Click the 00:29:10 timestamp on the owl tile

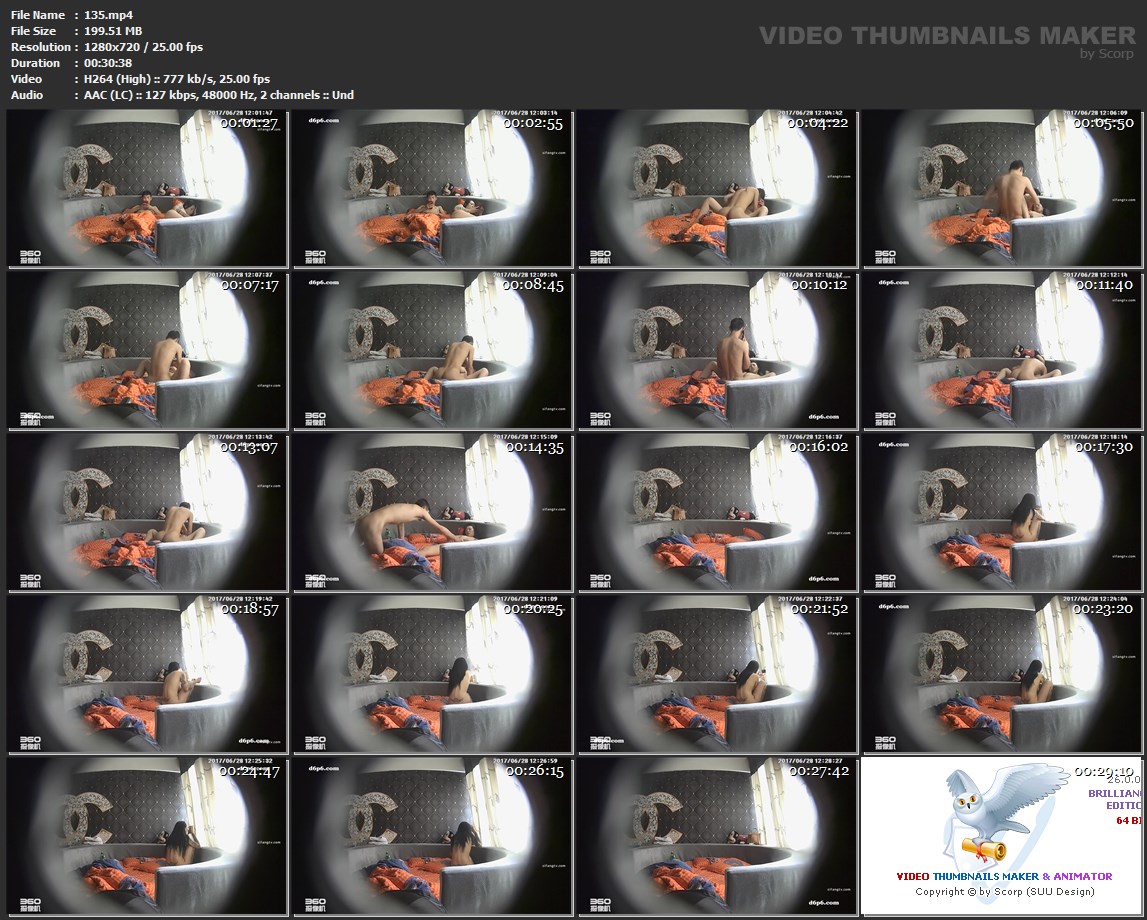(x=1104, y=772)
